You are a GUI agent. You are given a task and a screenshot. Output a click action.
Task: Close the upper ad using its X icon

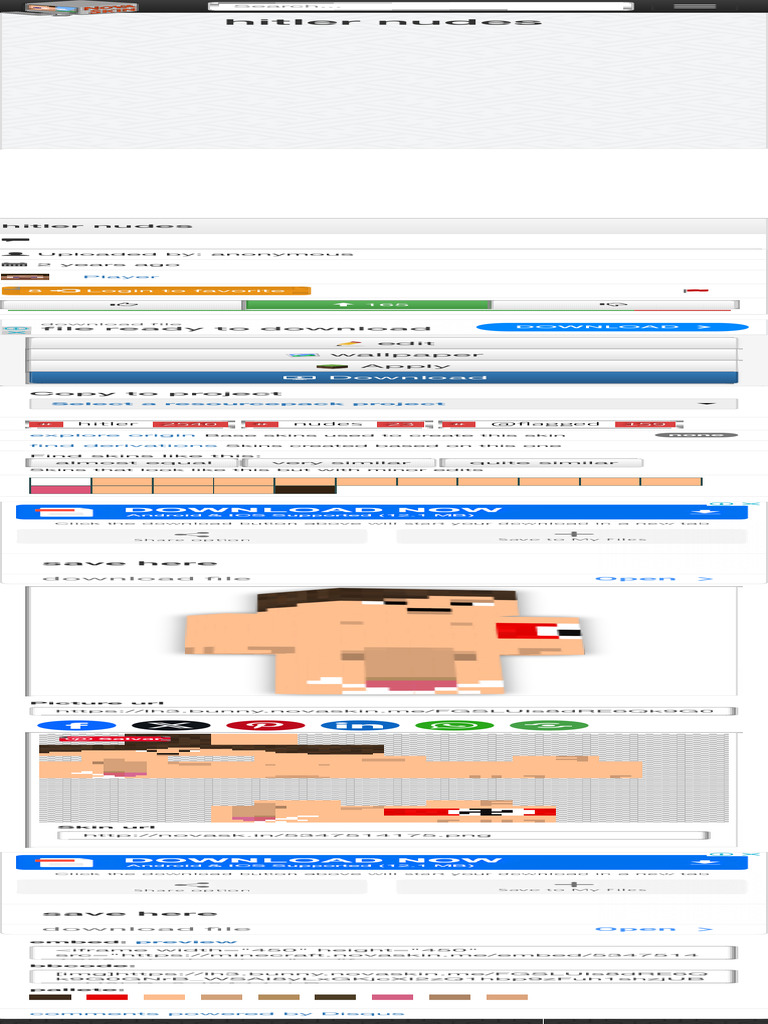coord(751,504)
